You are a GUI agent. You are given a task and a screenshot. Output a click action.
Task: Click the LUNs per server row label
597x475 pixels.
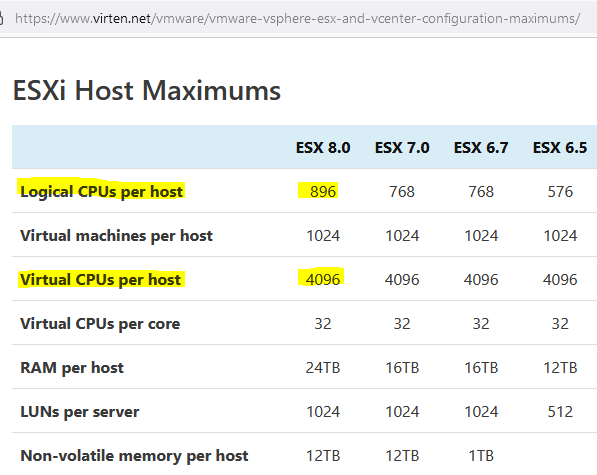coord(80,412)
